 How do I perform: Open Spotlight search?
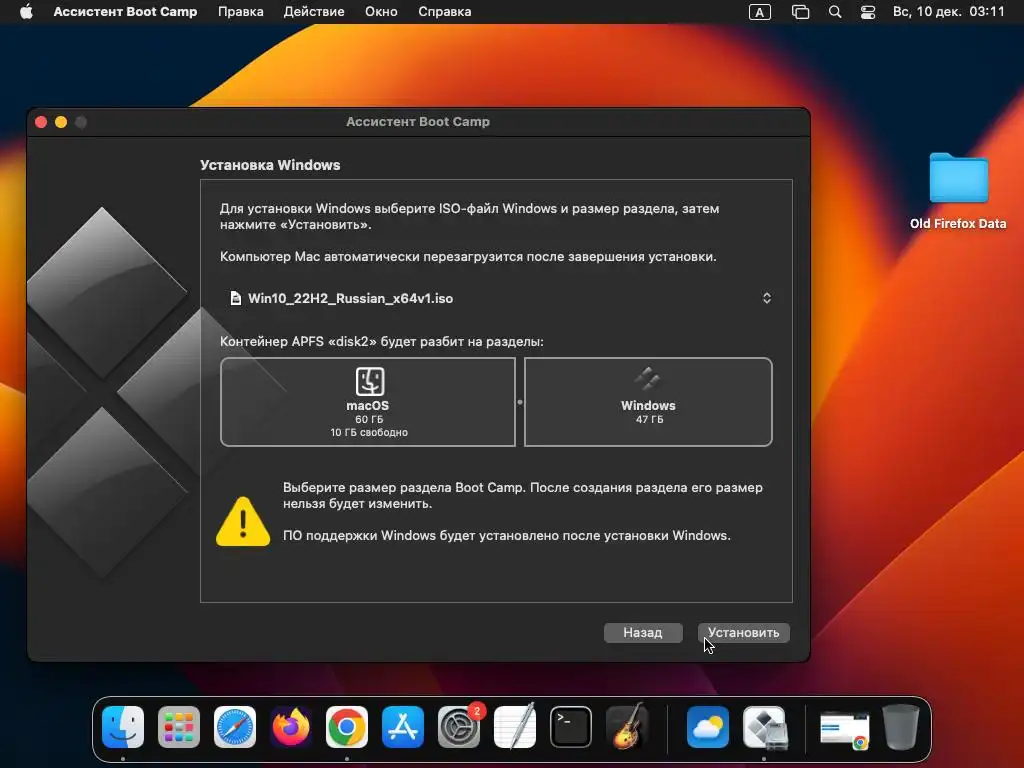[x=835, y=12]
